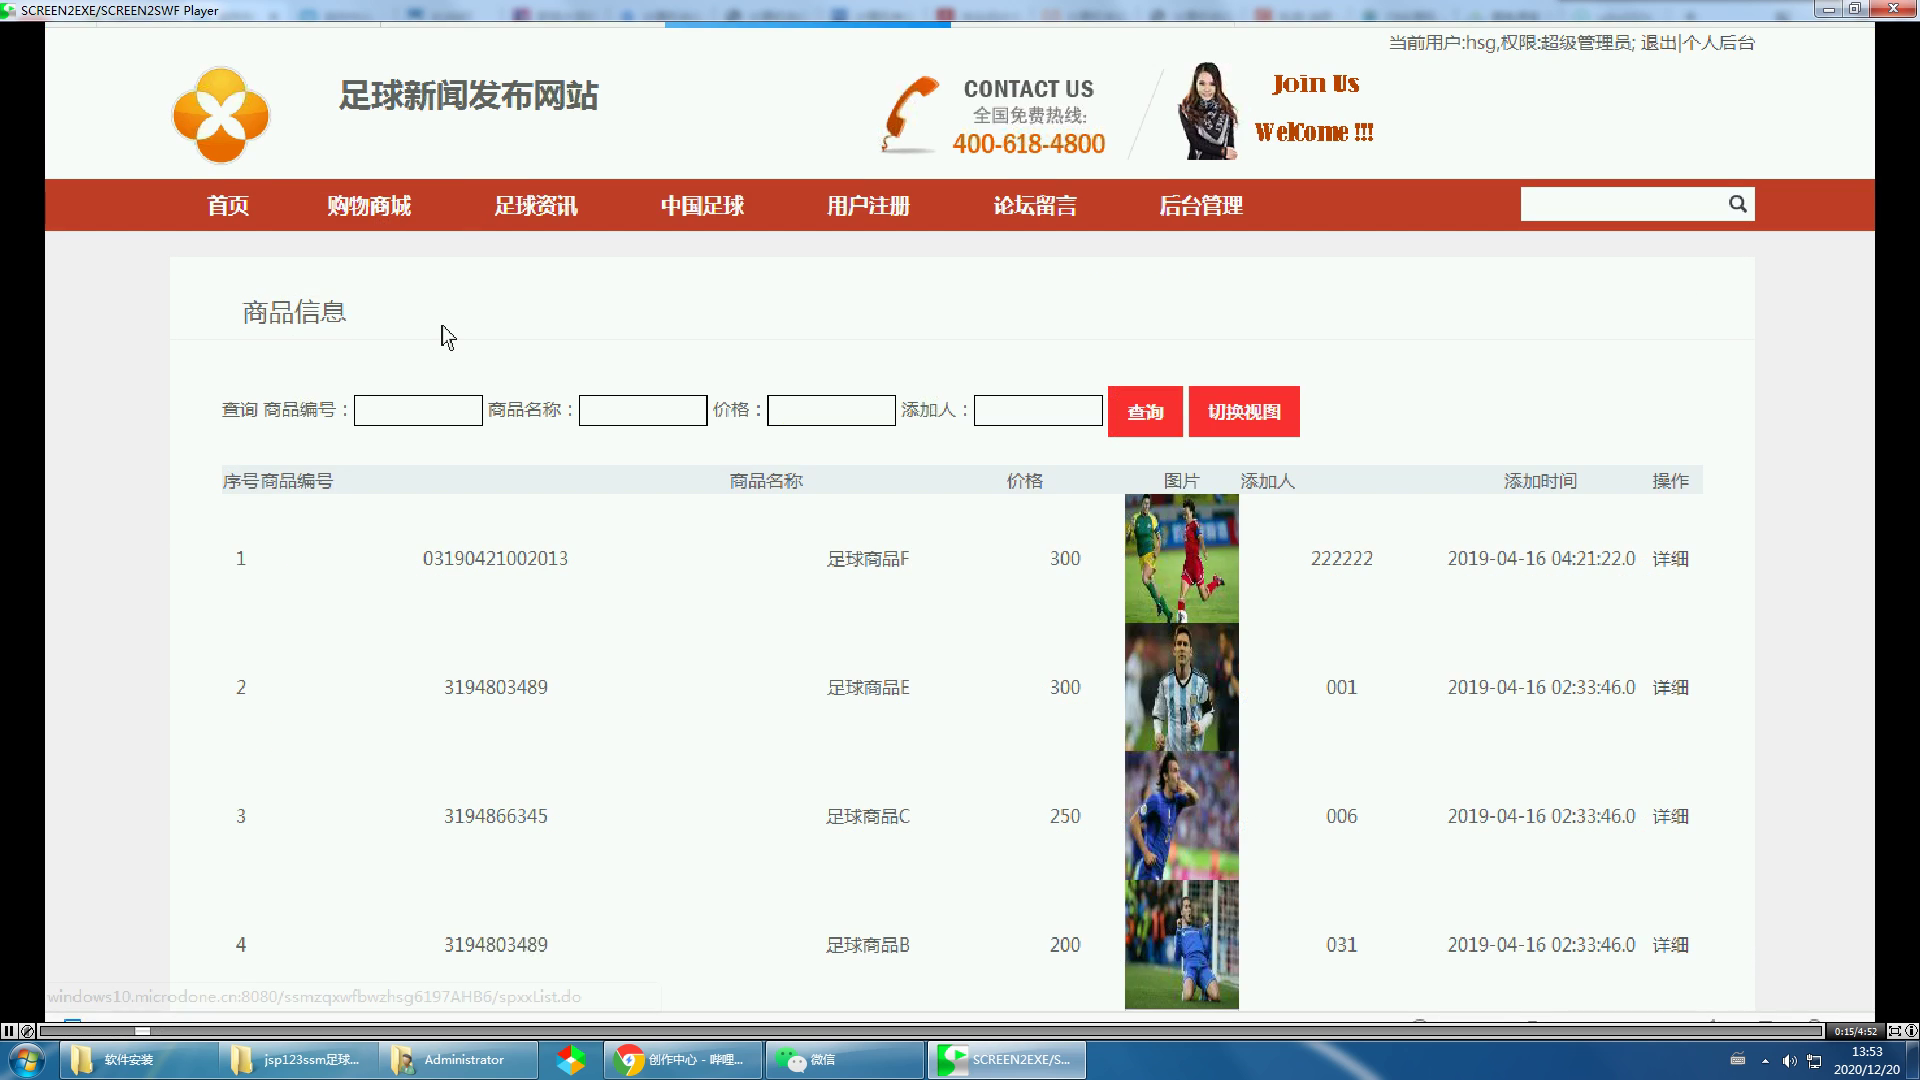Pause the player with the pause button

(x=9, y=1031)
